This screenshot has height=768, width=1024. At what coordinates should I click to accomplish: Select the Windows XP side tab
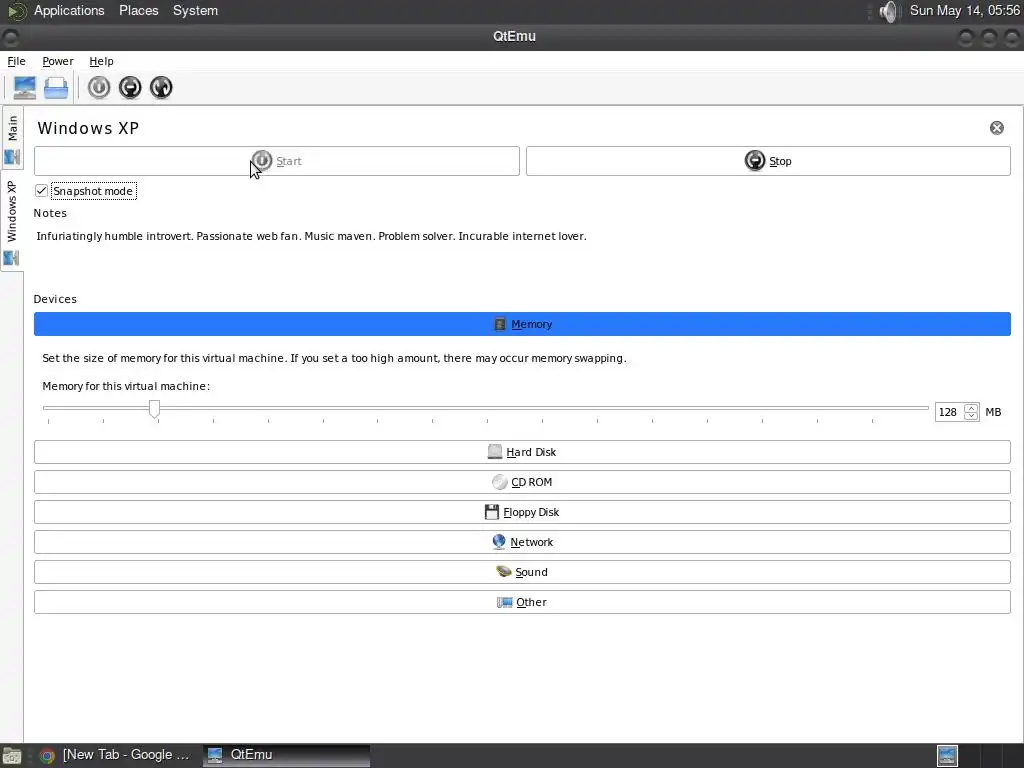[12, 221]
